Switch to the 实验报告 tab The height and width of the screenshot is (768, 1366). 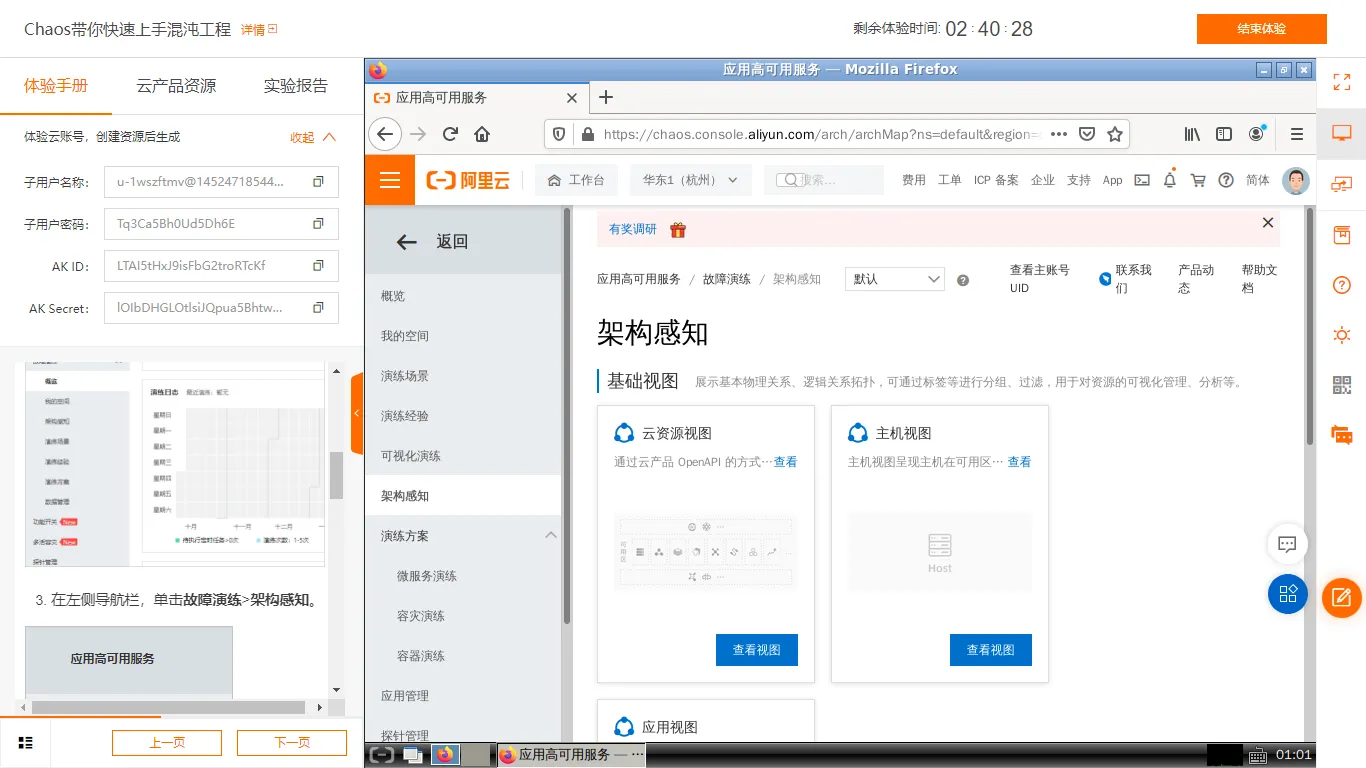(x=296, y=86)
